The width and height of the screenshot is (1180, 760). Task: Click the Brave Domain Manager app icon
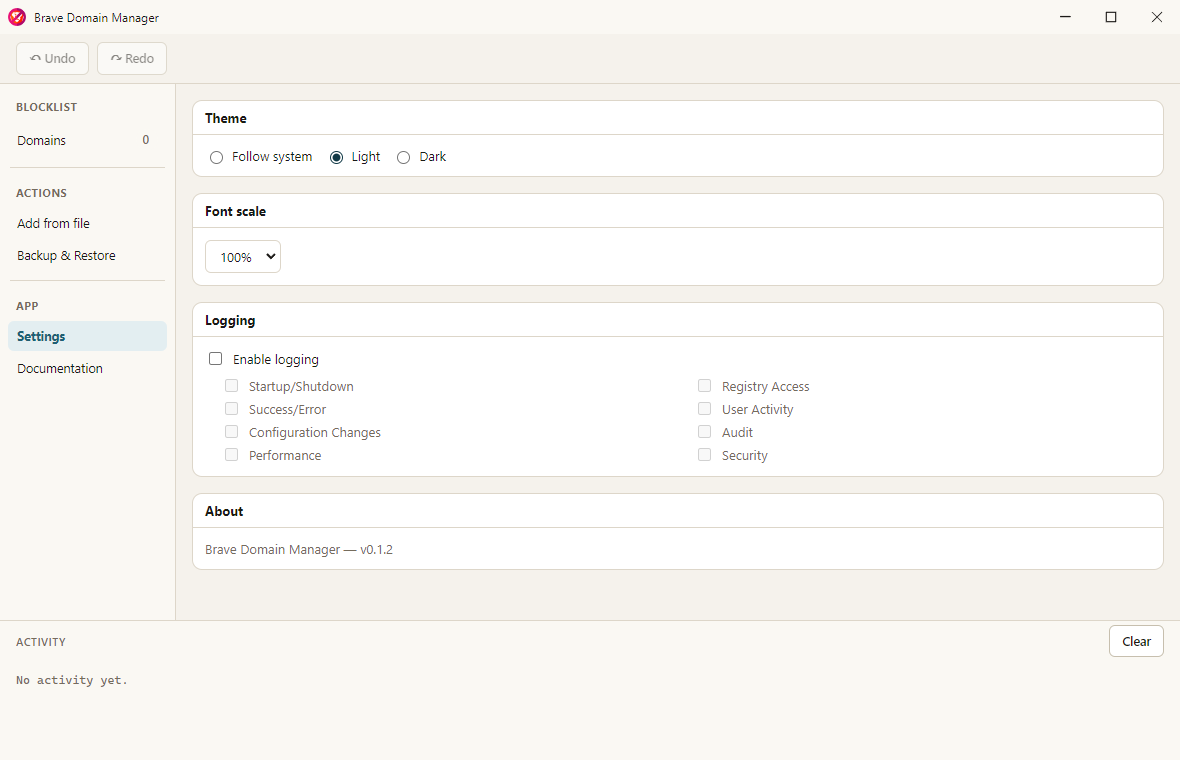[17, 17]
